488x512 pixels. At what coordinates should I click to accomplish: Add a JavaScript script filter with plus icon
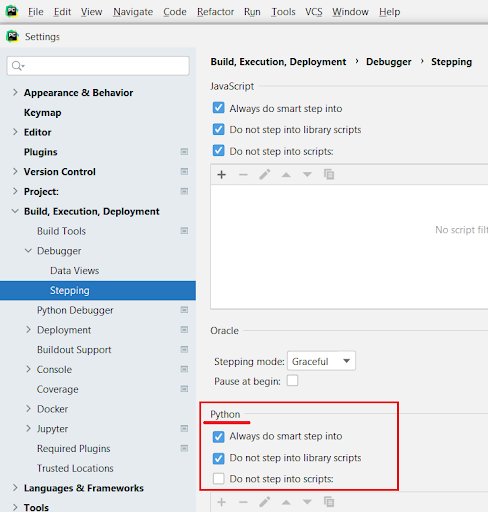(x=222, y=174)
